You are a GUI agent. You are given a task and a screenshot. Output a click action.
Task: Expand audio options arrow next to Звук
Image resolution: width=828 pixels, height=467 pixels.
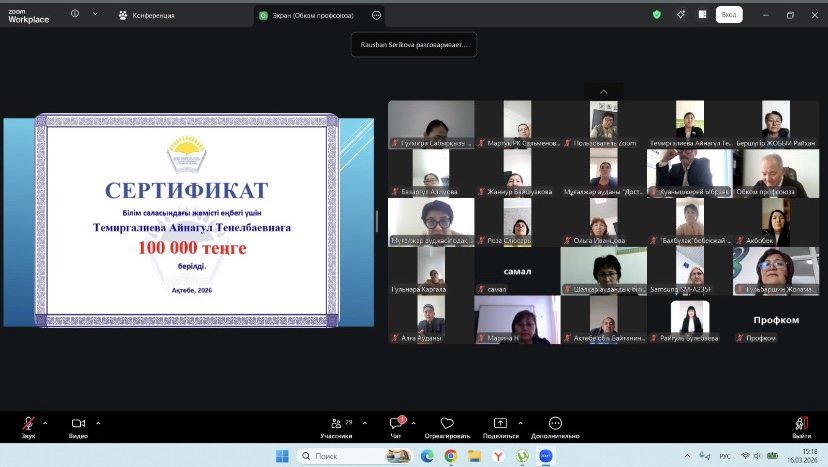pyautogui.click(x=45, y=422)
